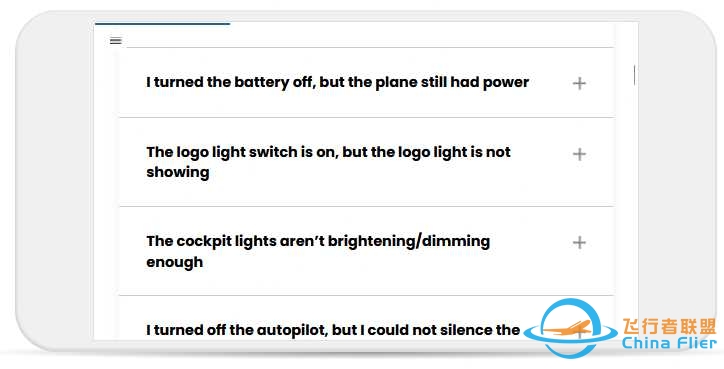The image size is (724, 369).
Task: Click the plus icon beside the logo light question
Action: point(579,154)
